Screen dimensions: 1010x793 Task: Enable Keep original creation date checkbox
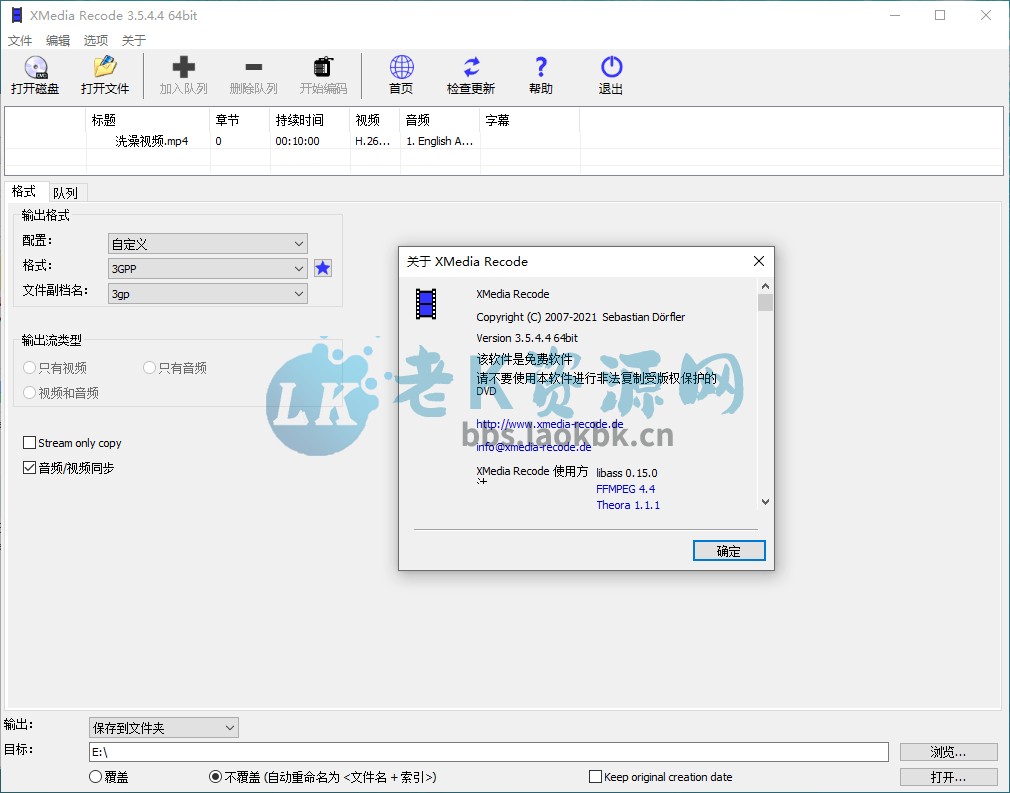[596, 777]
